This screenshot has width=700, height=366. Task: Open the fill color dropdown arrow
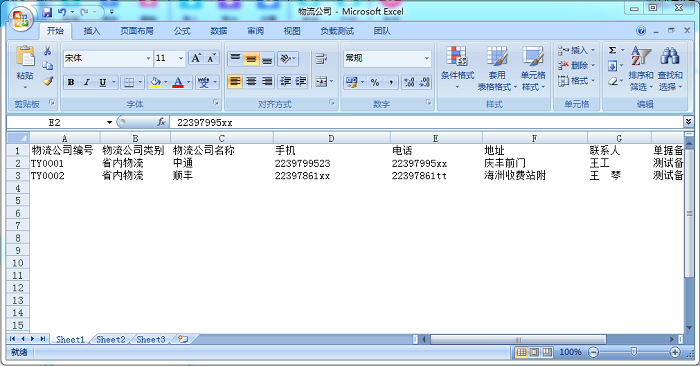166,82
